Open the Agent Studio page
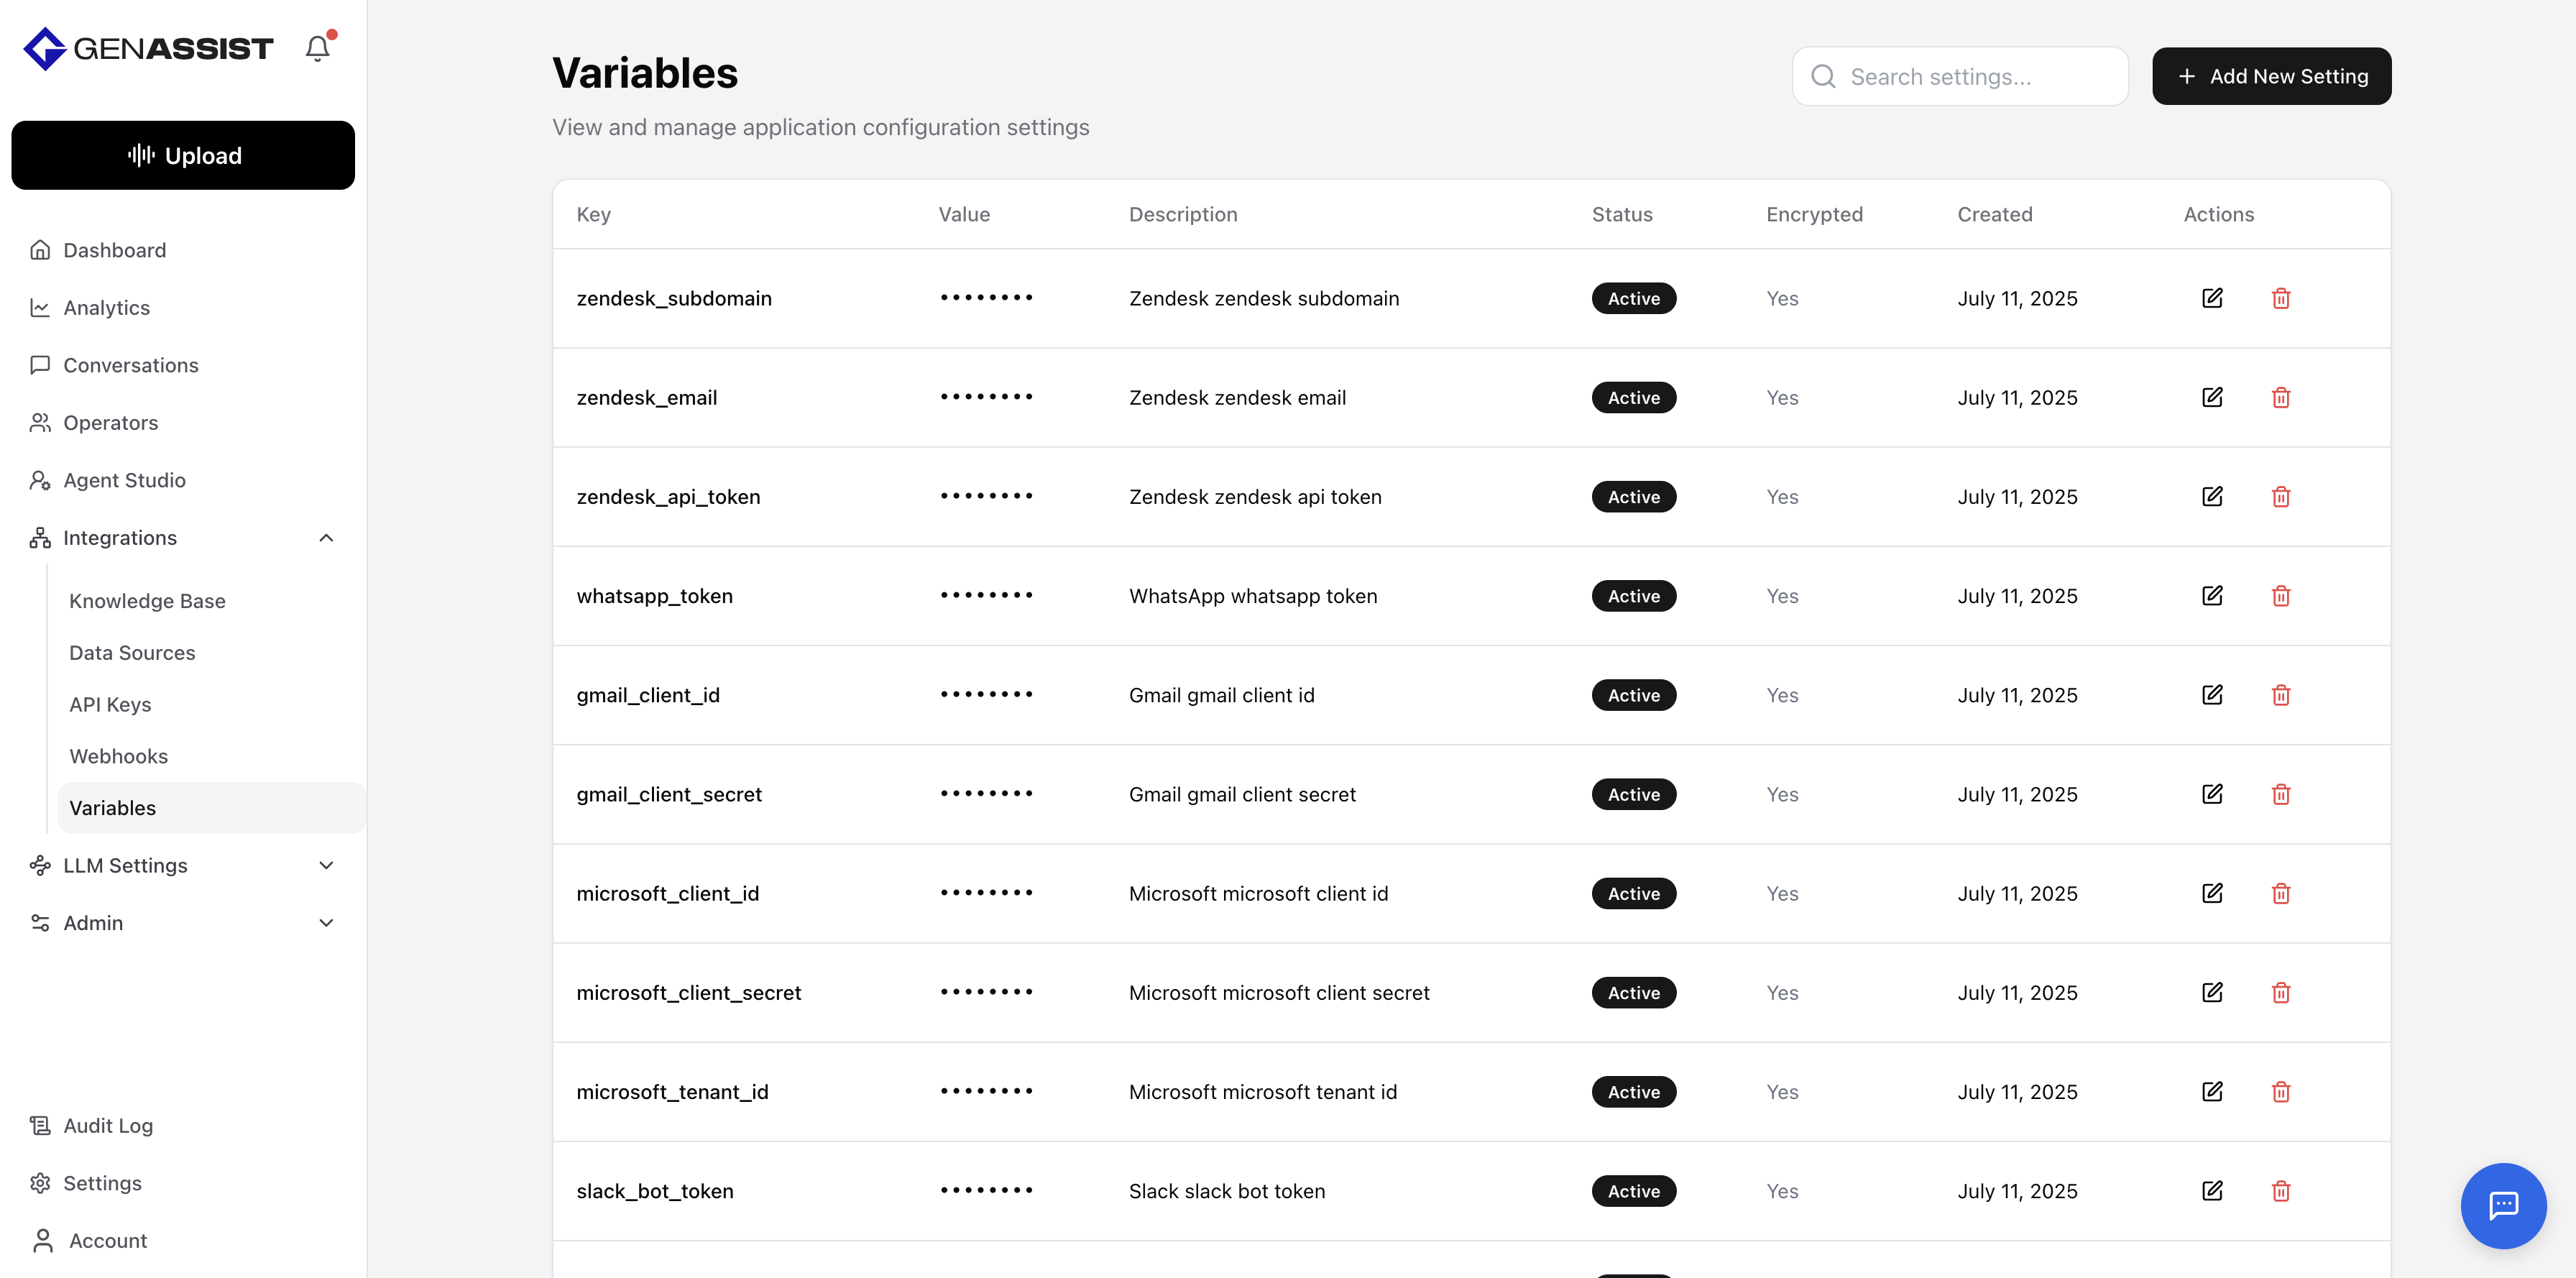 (124, 480)
